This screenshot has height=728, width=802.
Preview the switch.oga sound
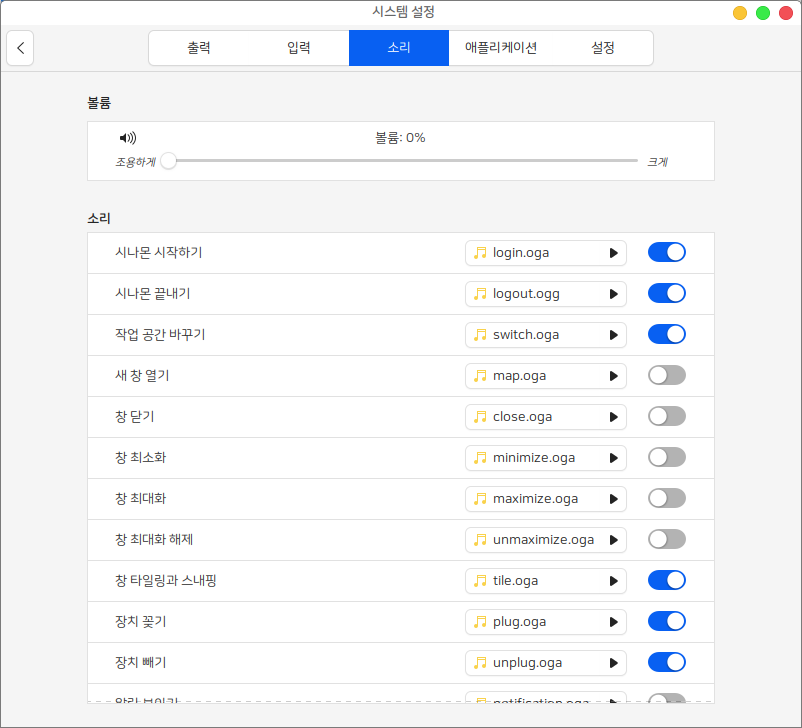613,335
